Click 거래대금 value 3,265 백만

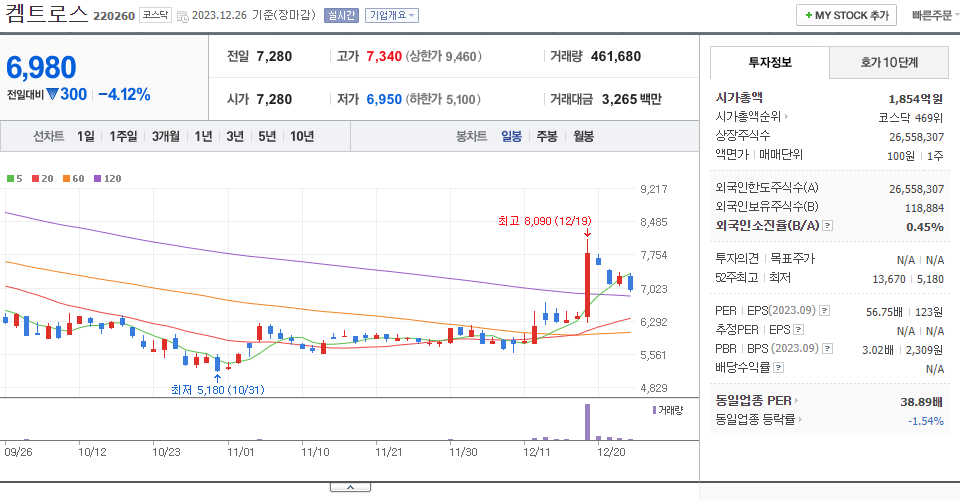[632, 99]
